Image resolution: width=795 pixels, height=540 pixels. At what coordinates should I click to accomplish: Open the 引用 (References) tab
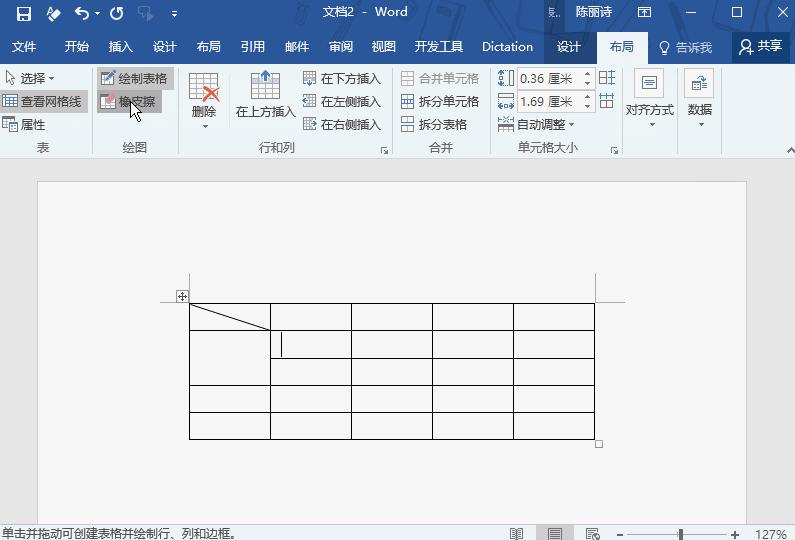tap(252, 47)
